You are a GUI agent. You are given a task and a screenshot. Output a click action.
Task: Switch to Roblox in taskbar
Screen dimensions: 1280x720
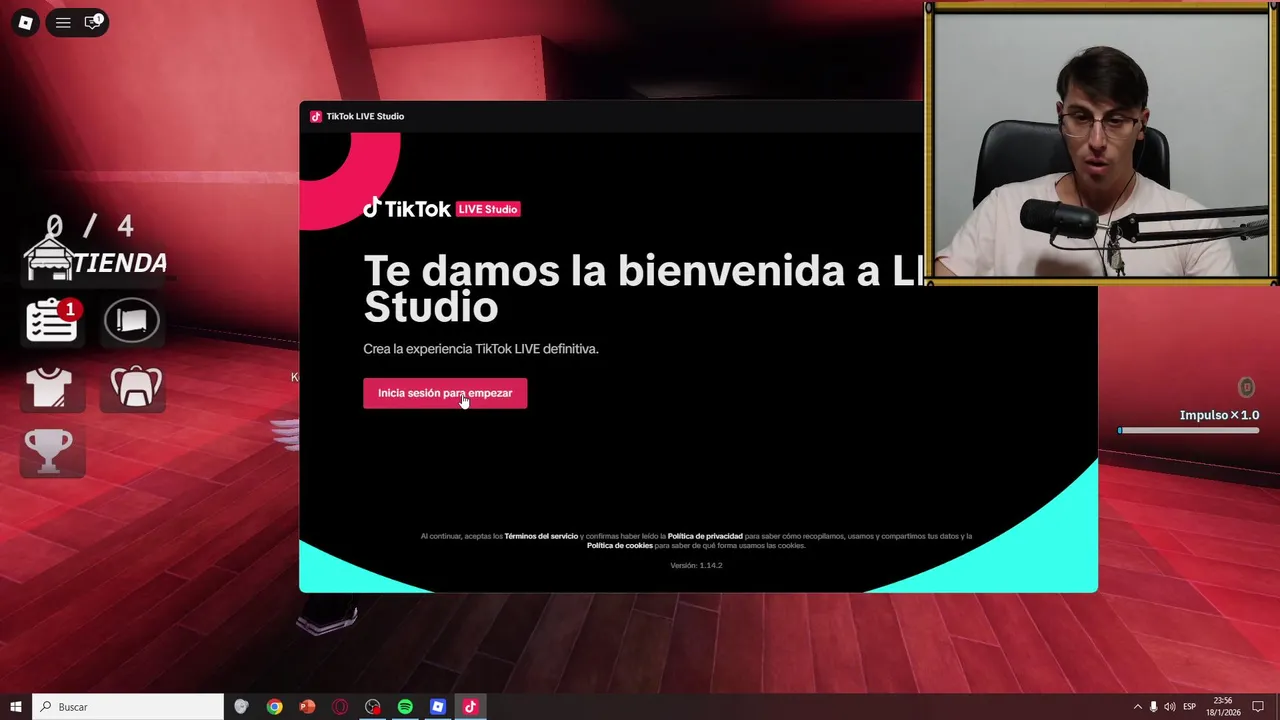pyautogui.click(x=438, y=707)
